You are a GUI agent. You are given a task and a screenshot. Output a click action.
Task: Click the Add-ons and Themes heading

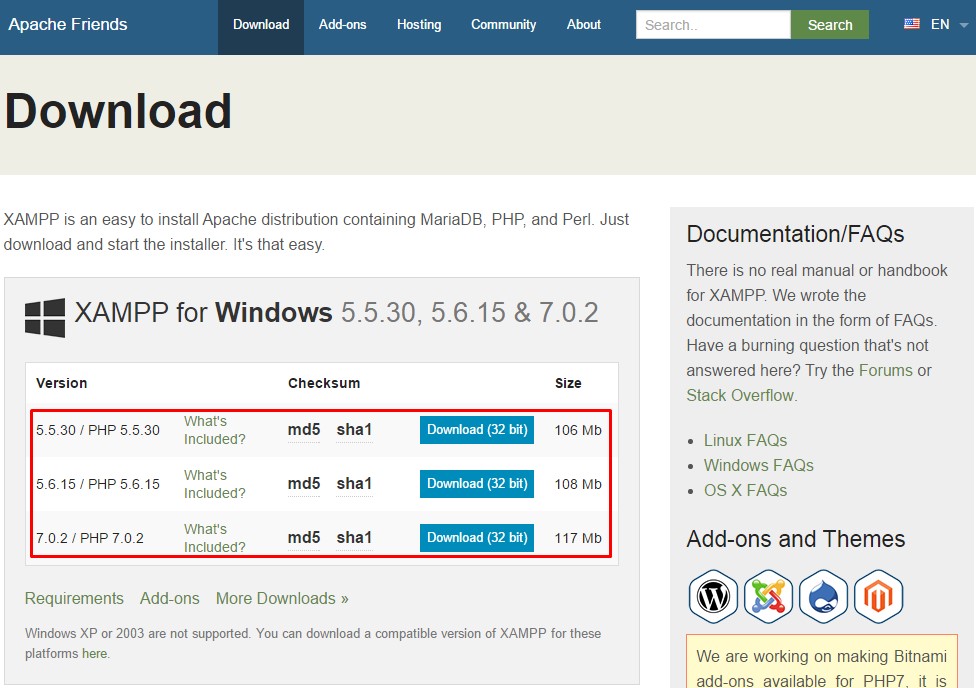click(x=795, y=539)
